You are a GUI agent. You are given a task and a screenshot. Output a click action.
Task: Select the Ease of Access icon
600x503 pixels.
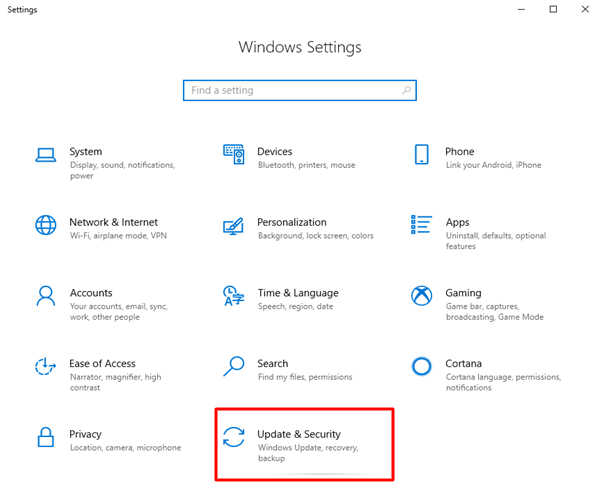[45, 367]
